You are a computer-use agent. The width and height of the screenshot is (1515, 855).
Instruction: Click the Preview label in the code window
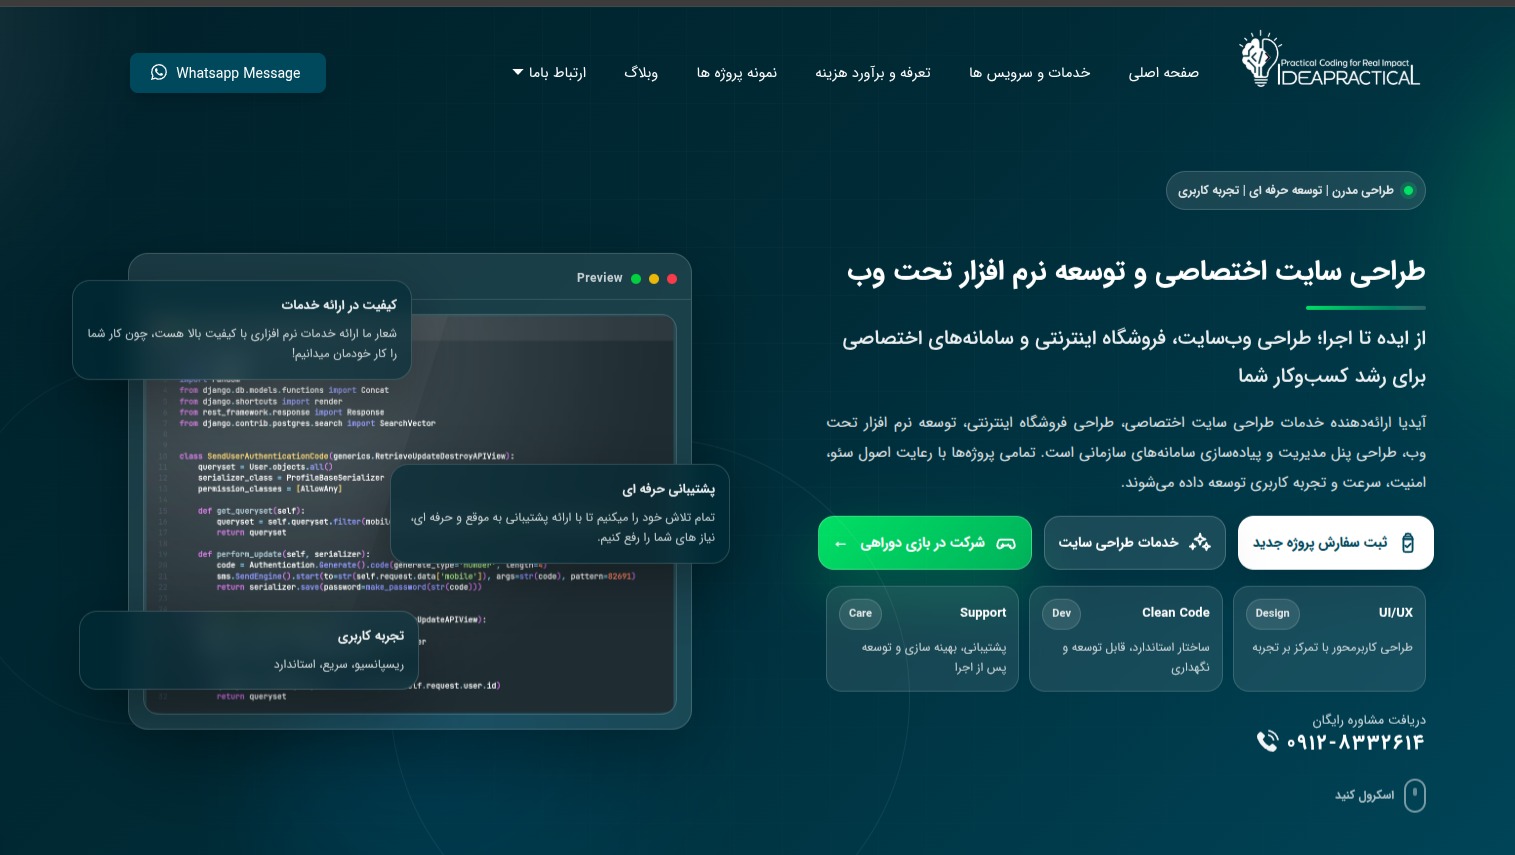599,279
